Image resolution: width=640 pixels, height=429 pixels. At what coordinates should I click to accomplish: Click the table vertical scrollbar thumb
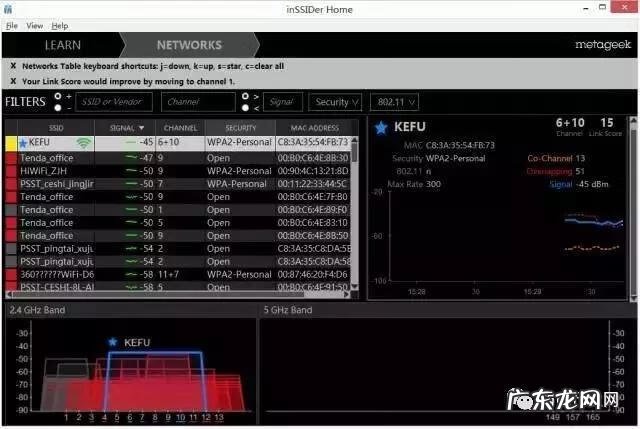(x=355, y=152)
